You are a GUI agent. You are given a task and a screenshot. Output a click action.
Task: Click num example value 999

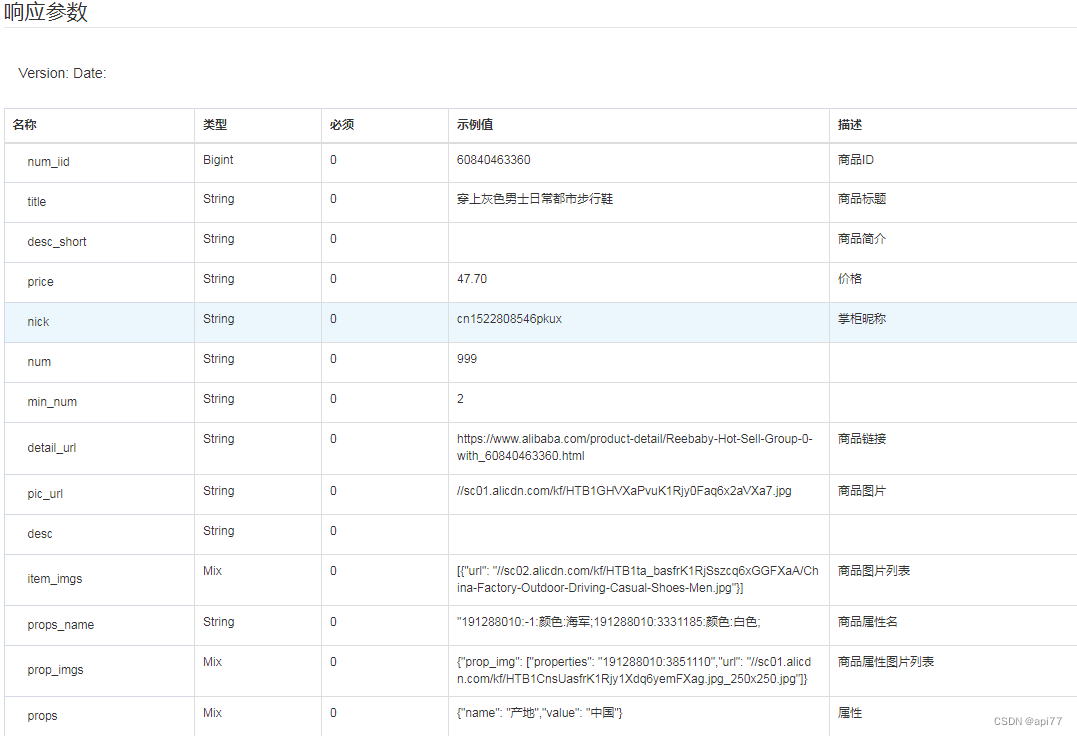pos(466,359)
